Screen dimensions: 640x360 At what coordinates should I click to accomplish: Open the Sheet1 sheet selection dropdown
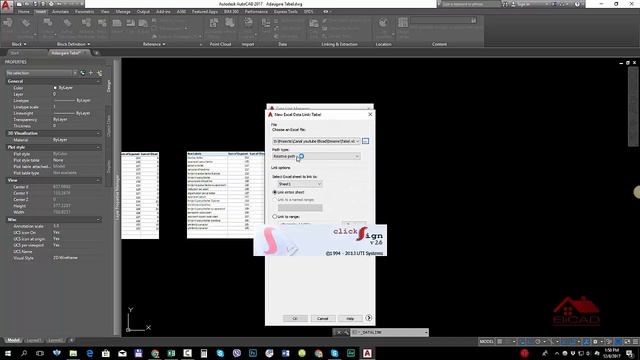[300, 184]
